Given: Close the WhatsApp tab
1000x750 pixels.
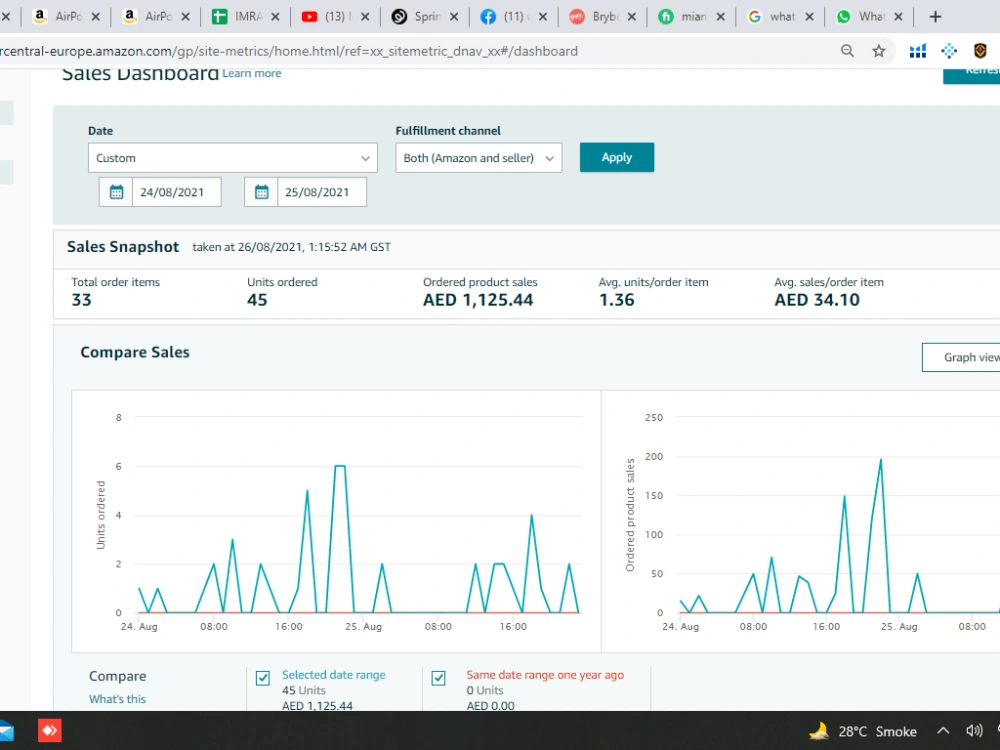Looking at the screenshot, I should point(898,17).
